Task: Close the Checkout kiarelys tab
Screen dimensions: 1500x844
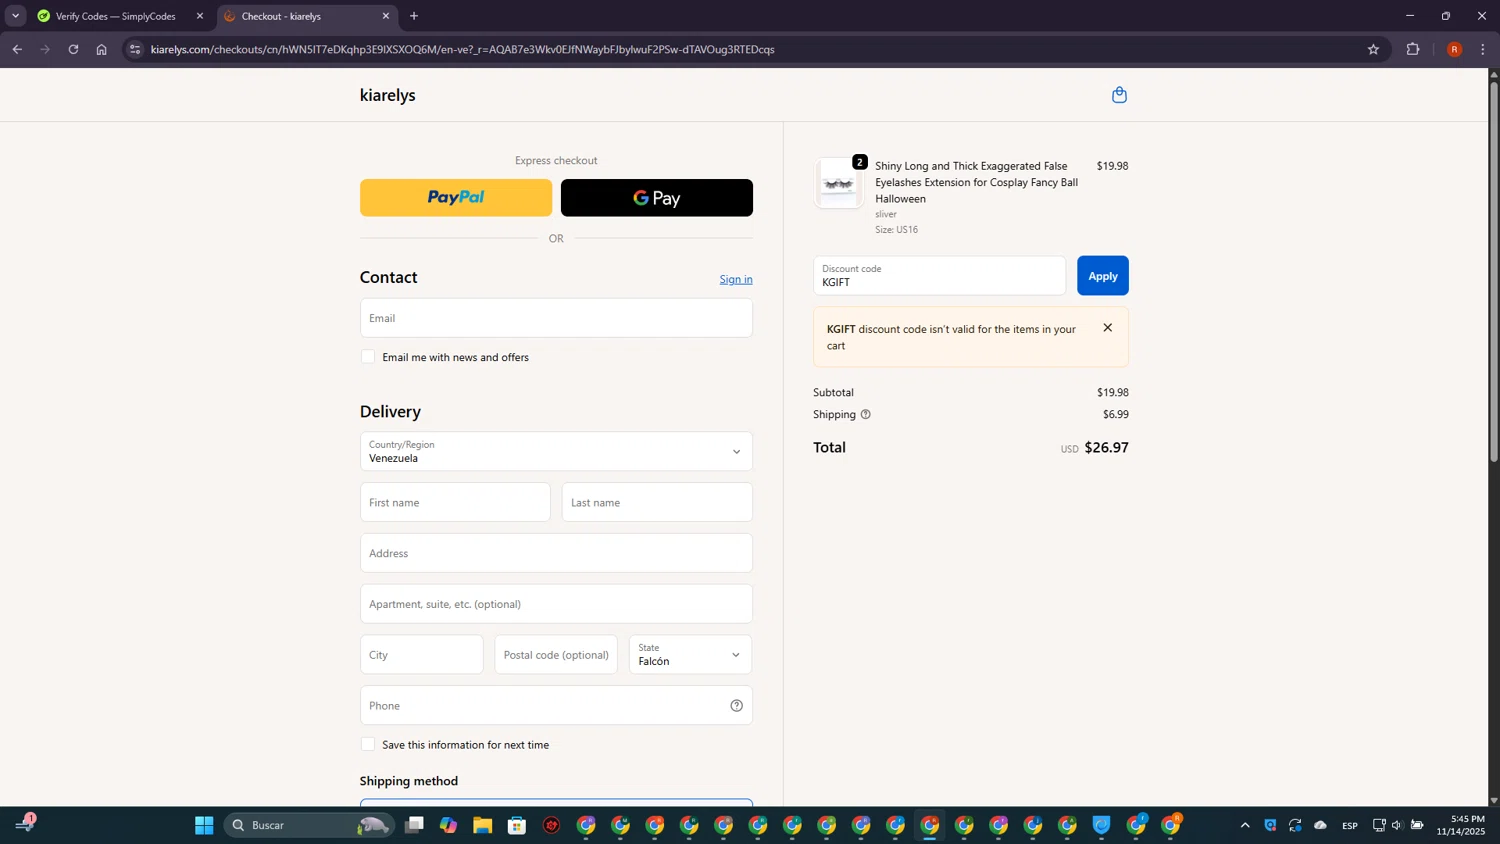Action: click(386, 16)
